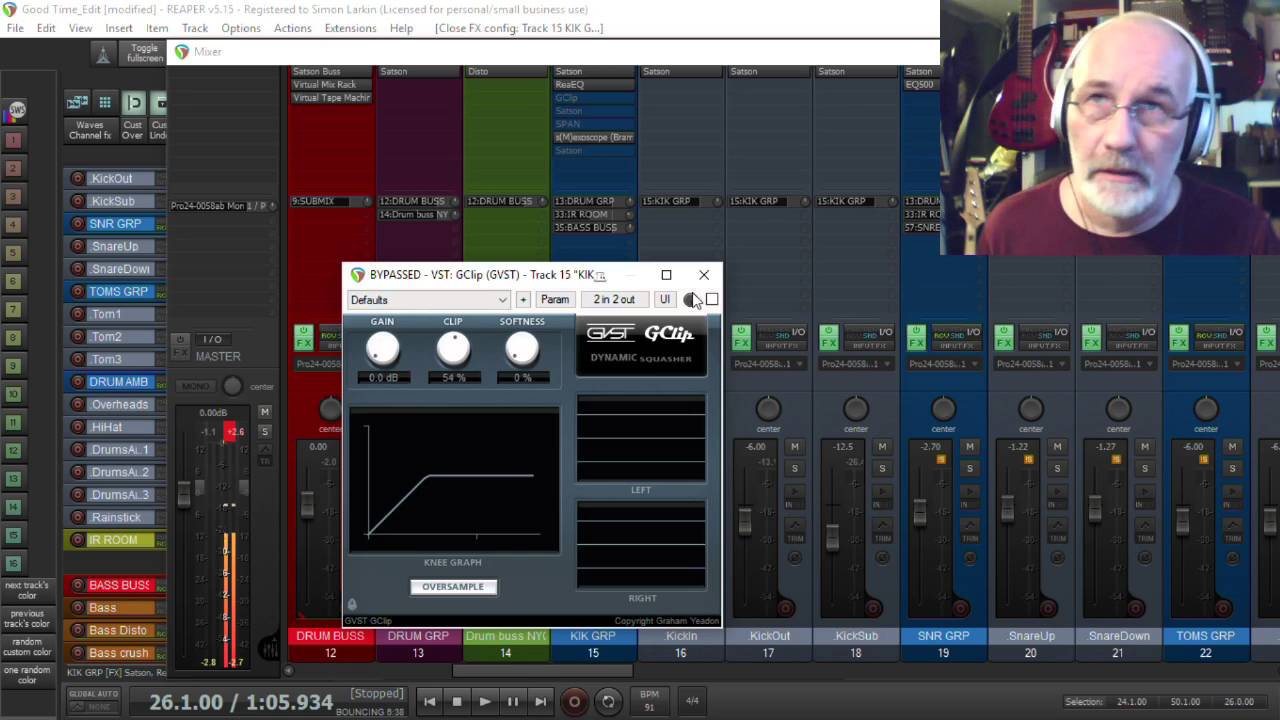Click the green FX button on KickOut channel

pyautogui.click(x=741, y=338)
